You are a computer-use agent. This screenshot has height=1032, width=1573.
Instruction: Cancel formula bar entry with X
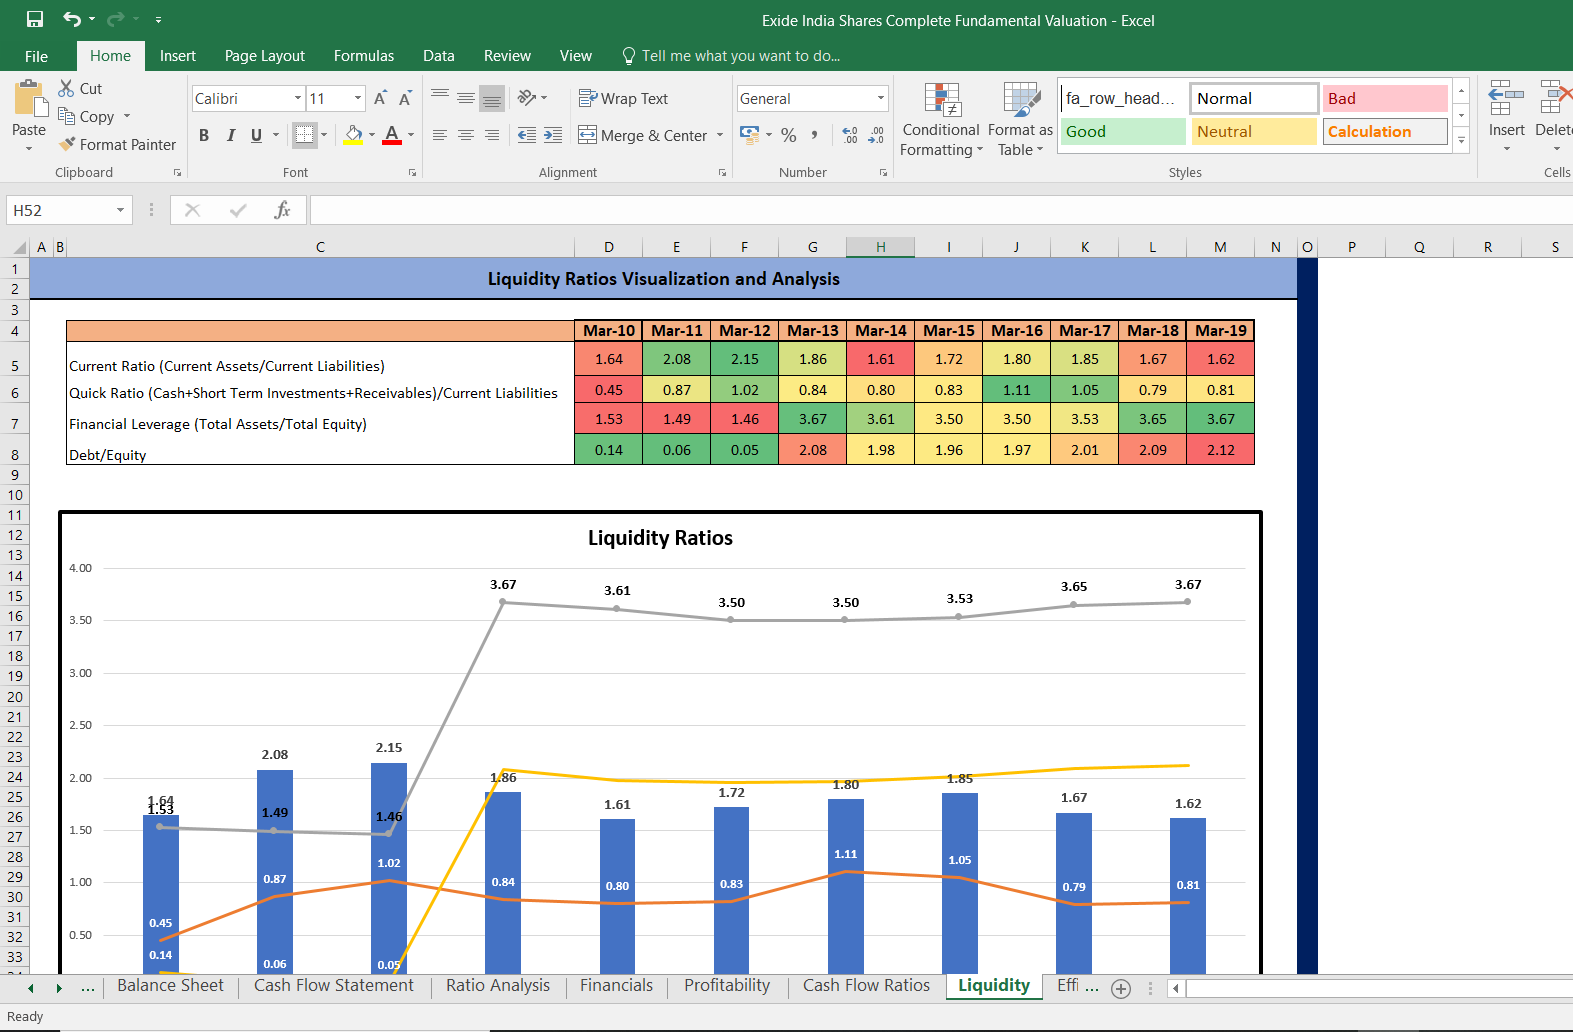click(x=193, y=210)
